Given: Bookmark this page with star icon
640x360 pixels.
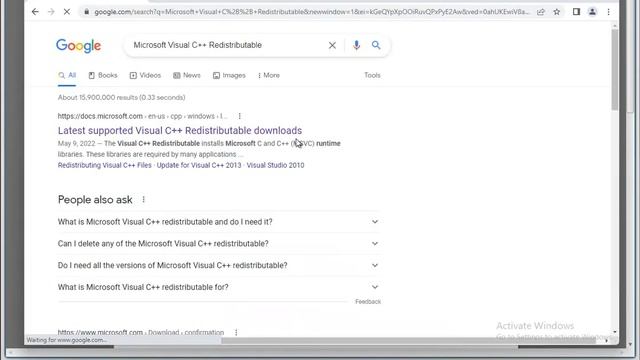Looking at the screenshot, I should click(557, 12).
